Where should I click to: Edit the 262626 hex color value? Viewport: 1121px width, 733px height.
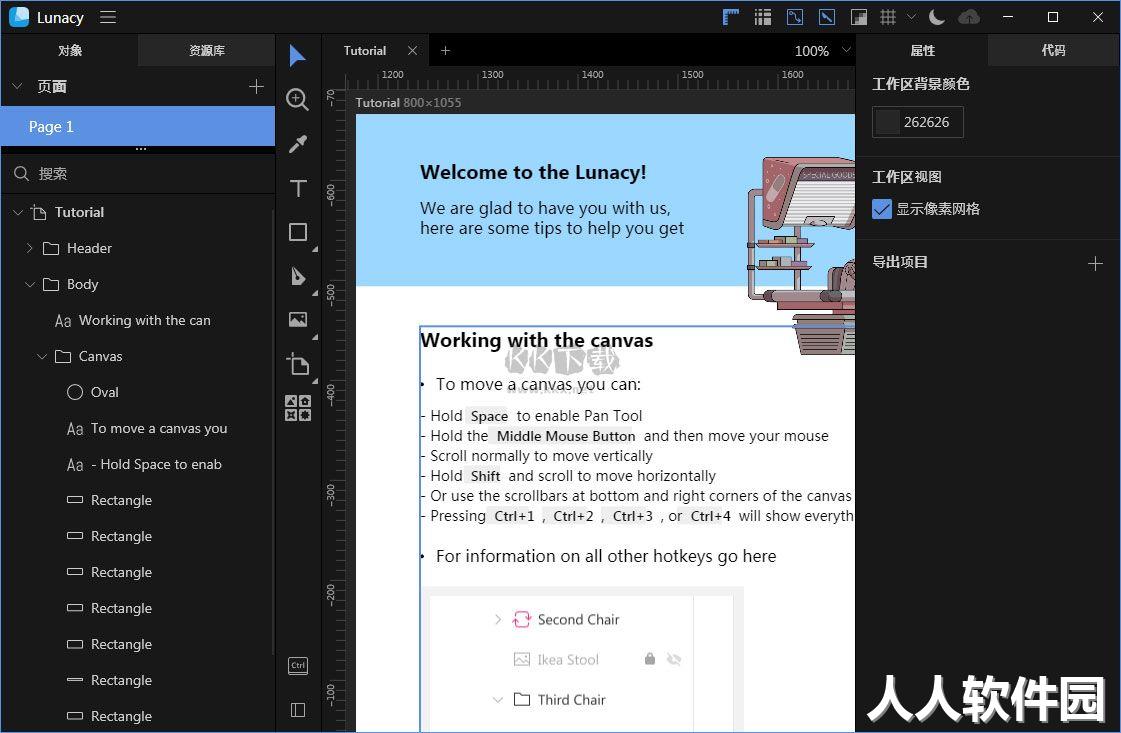pyautogui.click(x=927, y=122)
